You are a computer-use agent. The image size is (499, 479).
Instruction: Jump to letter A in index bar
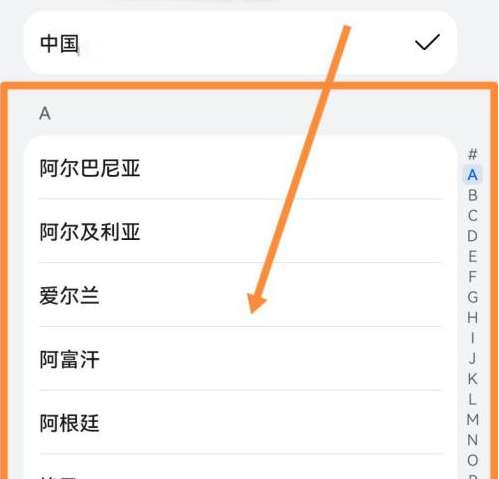pyautogui.click(x=472, y=175)
